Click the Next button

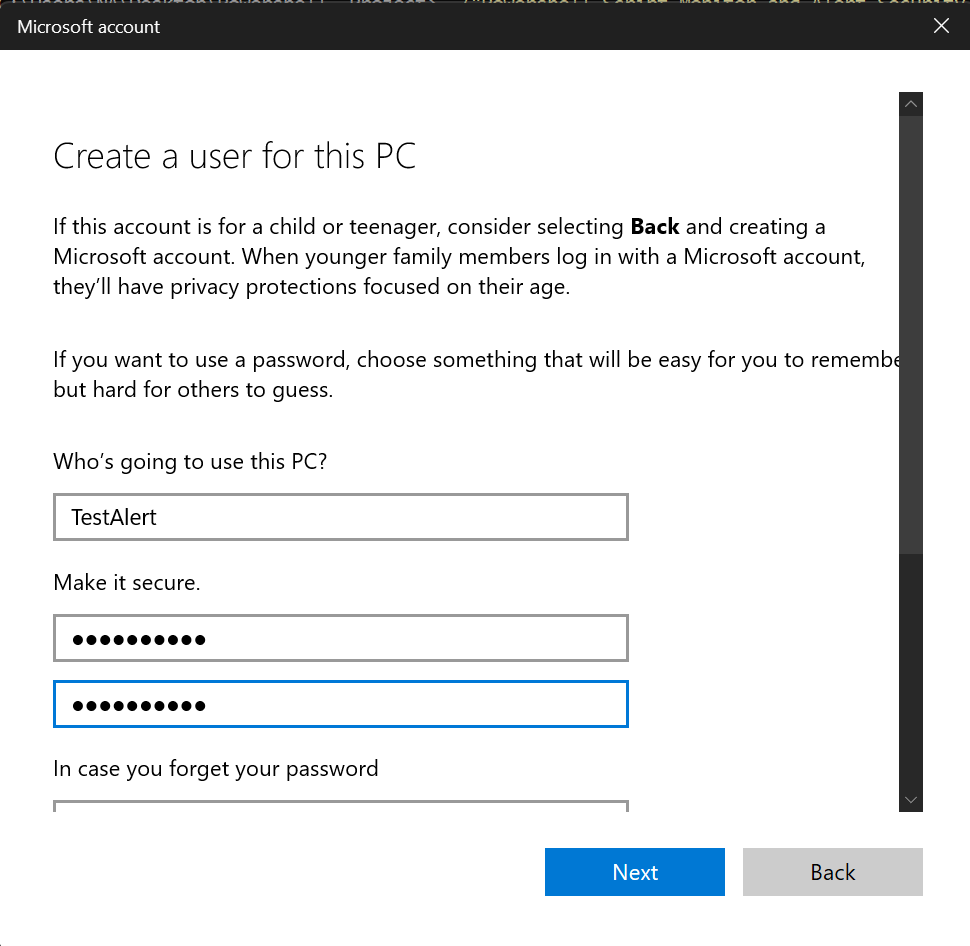pos(634,871)
